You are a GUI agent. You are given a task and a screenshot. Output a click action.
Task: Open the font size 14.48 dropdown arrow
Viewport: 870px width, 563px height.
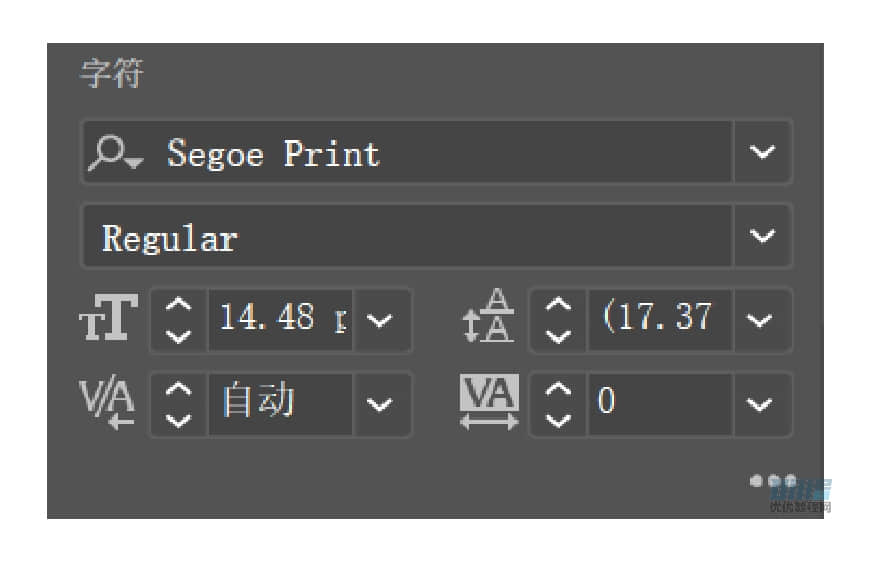[x=381, y=320]
